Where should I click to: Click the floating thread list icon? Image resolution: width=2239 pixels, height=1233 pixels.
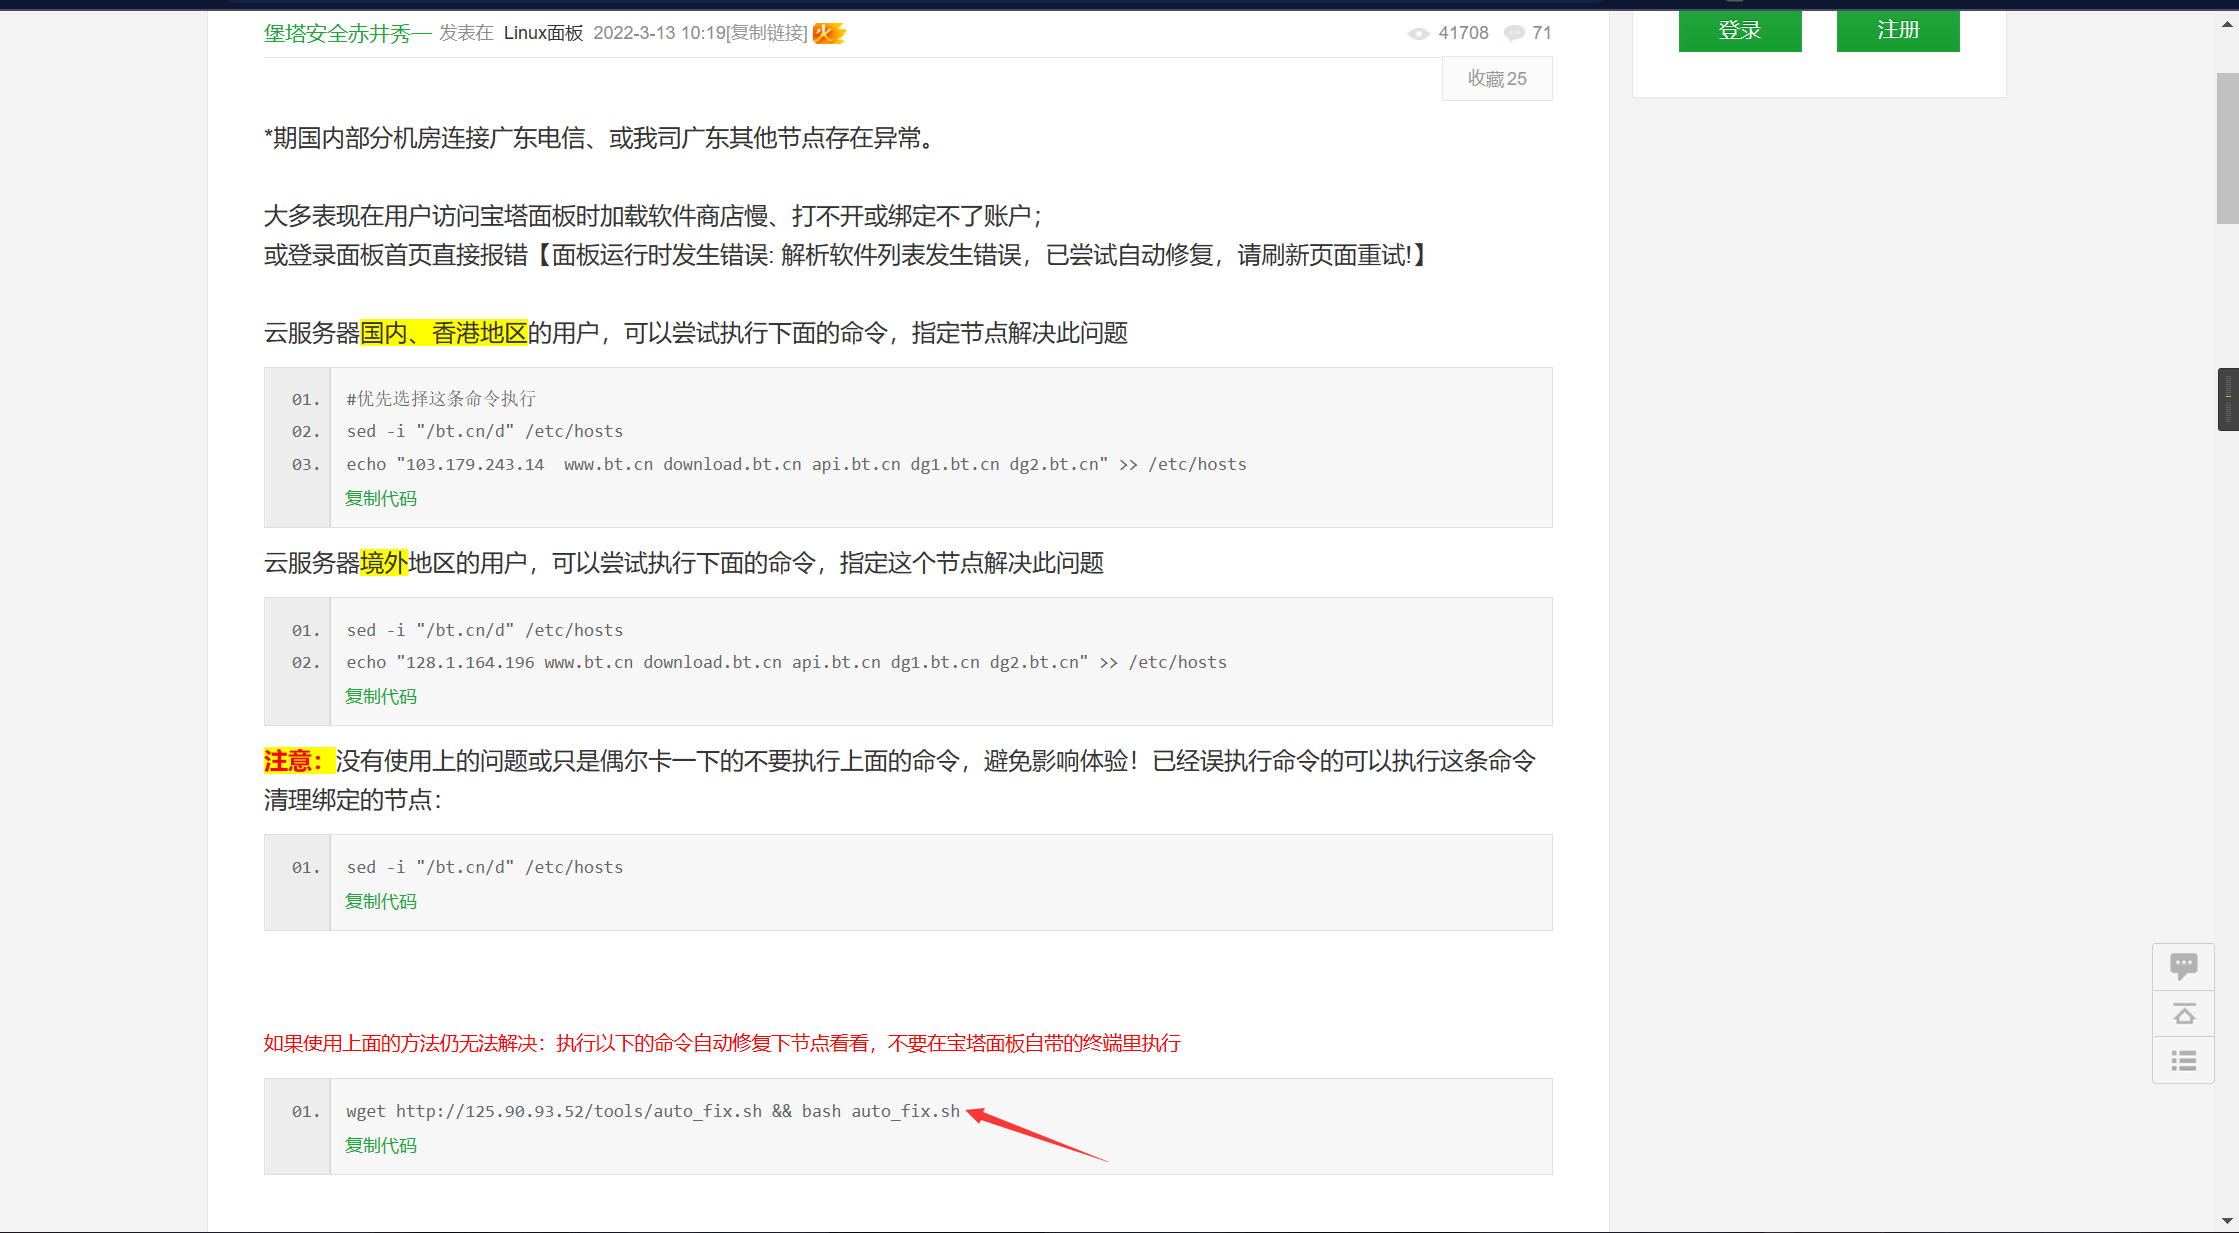coord(2184,1061)
